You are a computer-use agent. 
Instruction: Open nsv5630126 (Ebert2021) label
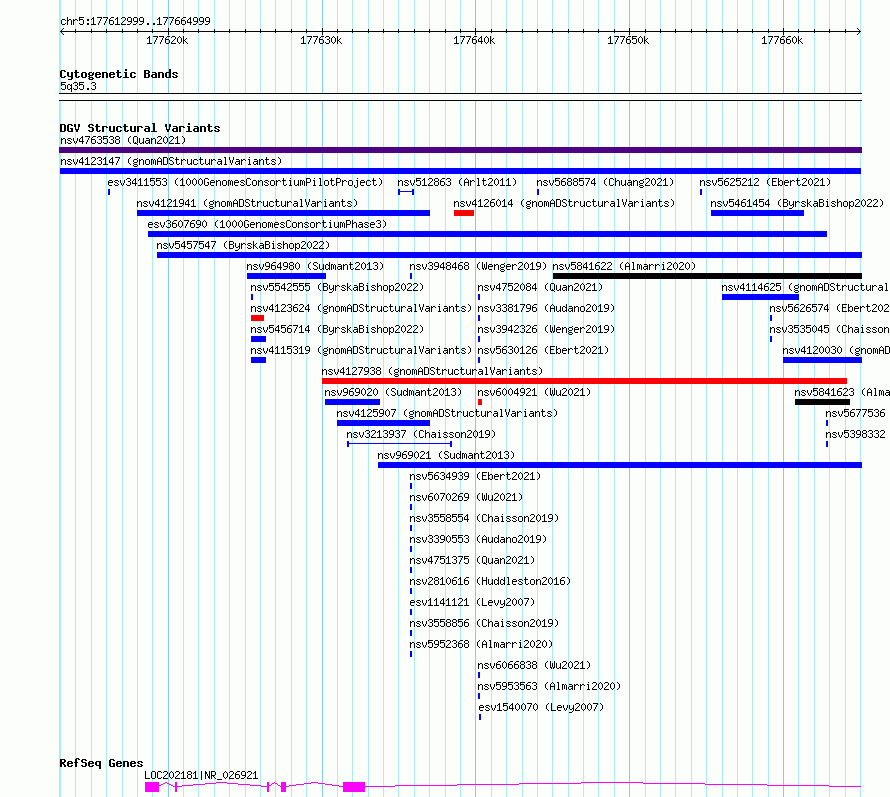[543, 350]
